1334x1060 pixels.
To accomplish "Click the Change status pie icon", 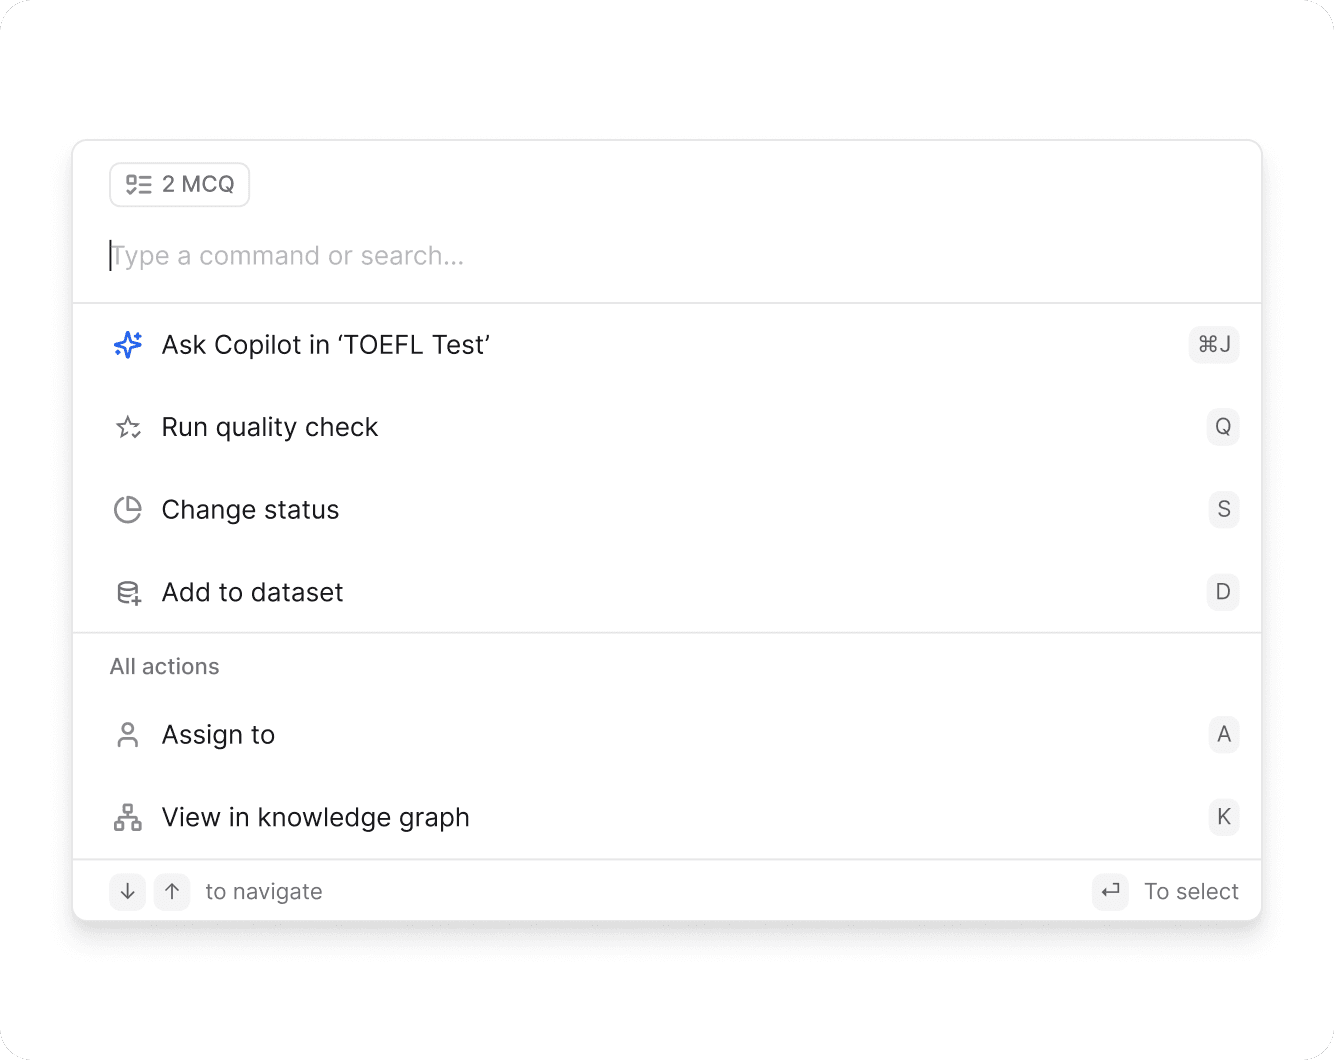I will [128, 510].
